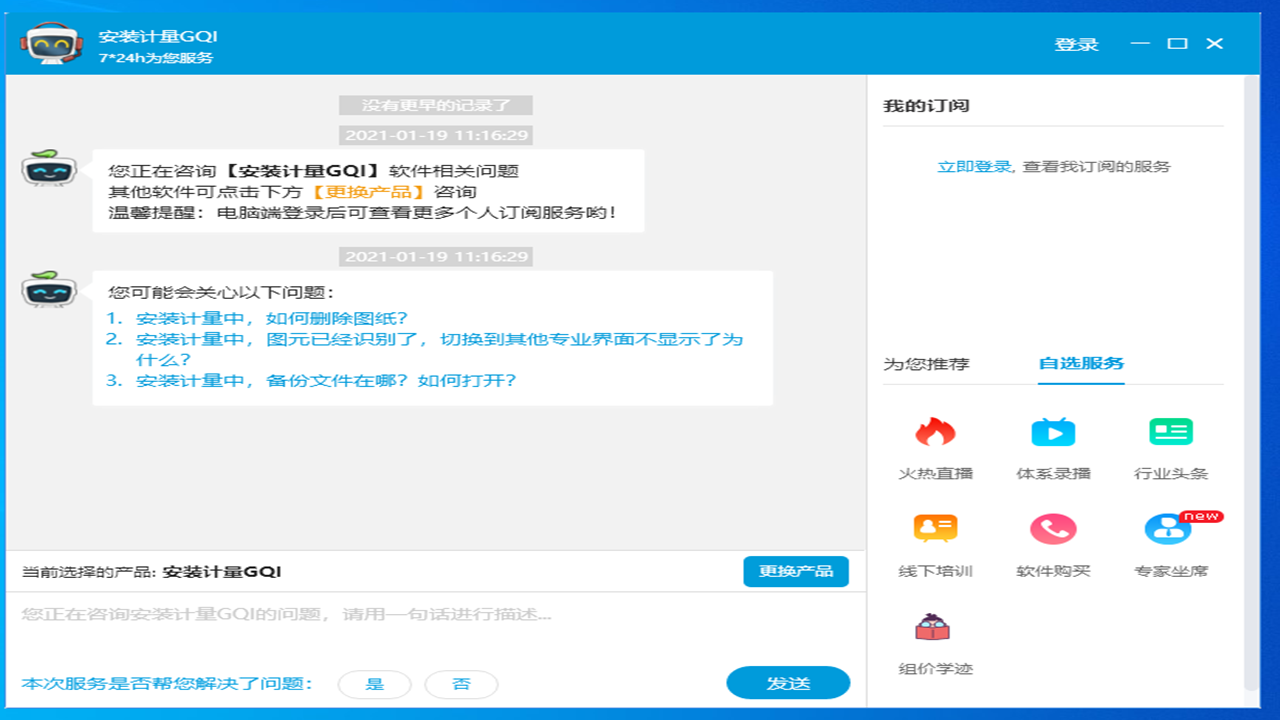1280x720 pixels.
Task: Stay on the 自选服务 tab
Action: click(1081, 366)
